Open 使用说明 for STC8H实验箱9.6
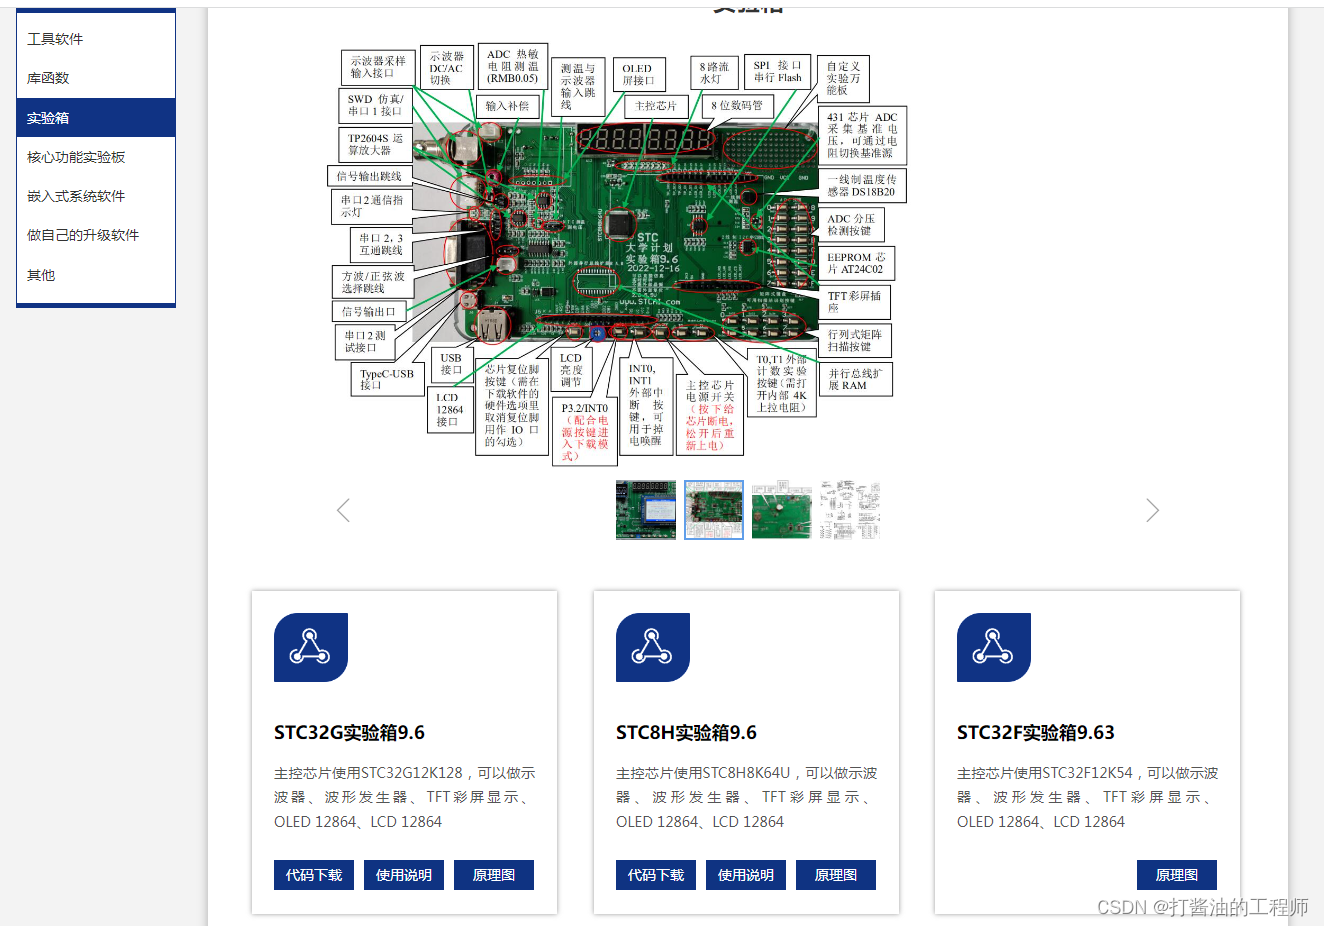The height and width of the screenshot is (926, 1324). (746, 875)
